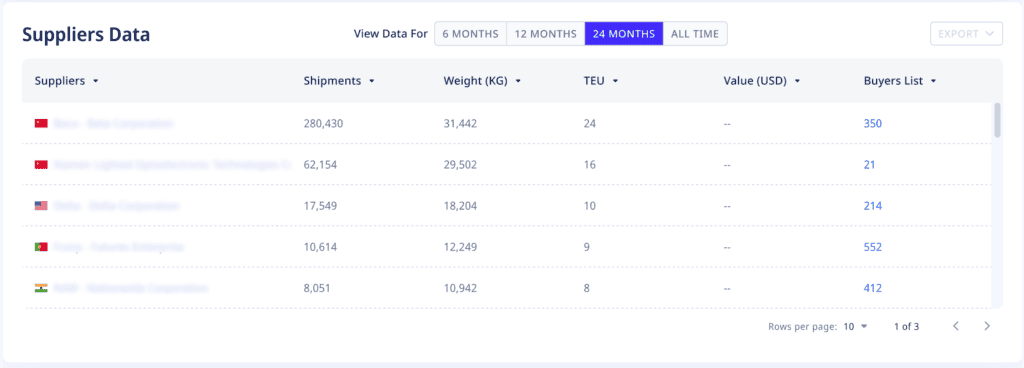Viewport: 1024px width, 368px height.
Task: Click the United States flag icon
Action: [41, 206]
